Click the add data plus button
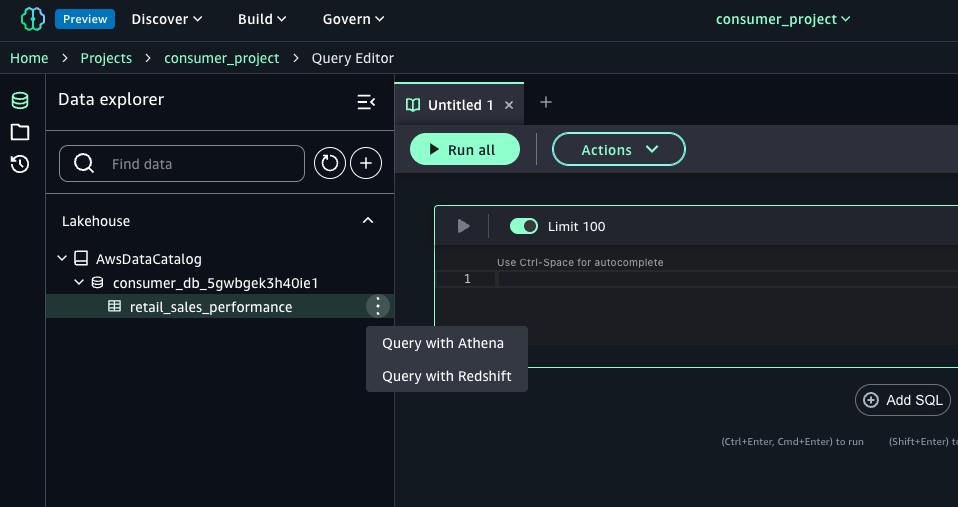The width and height of the screenshot is (958, 507). (x=366, y=163)
